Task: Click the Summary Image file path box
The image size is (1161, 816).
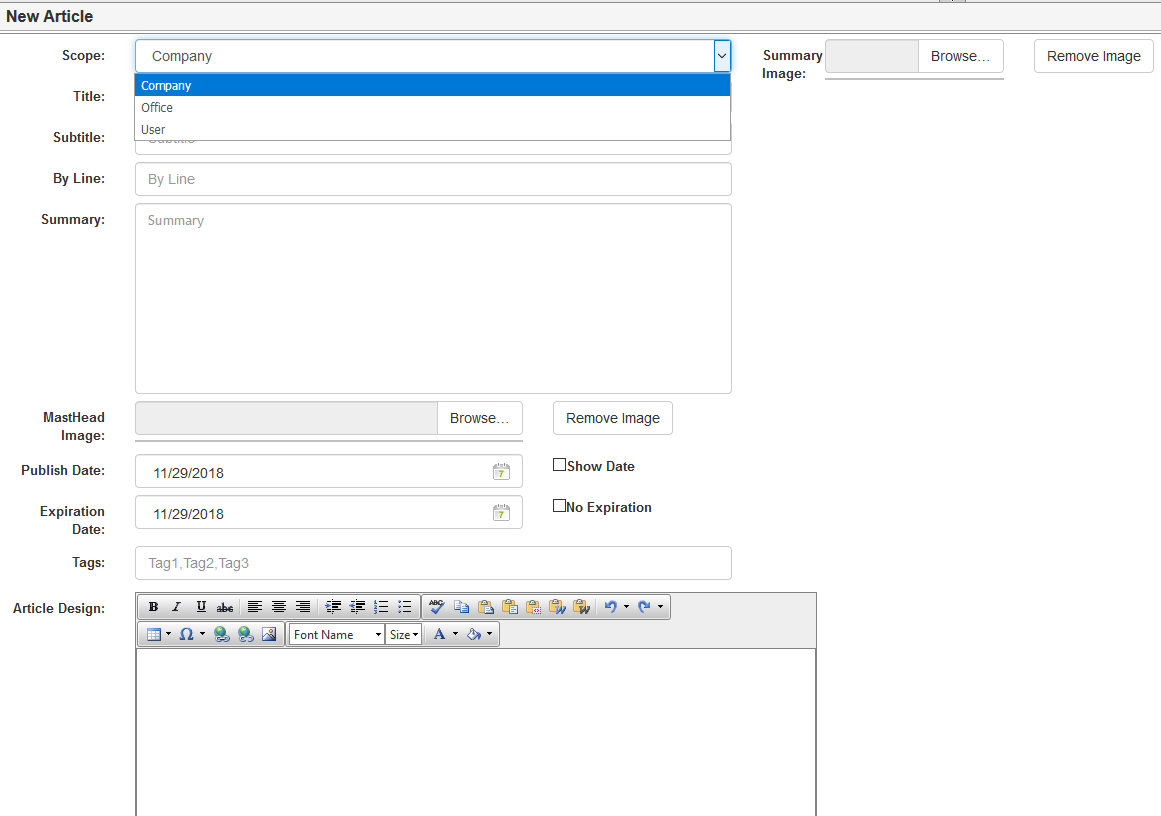Action: click(872, 56)
